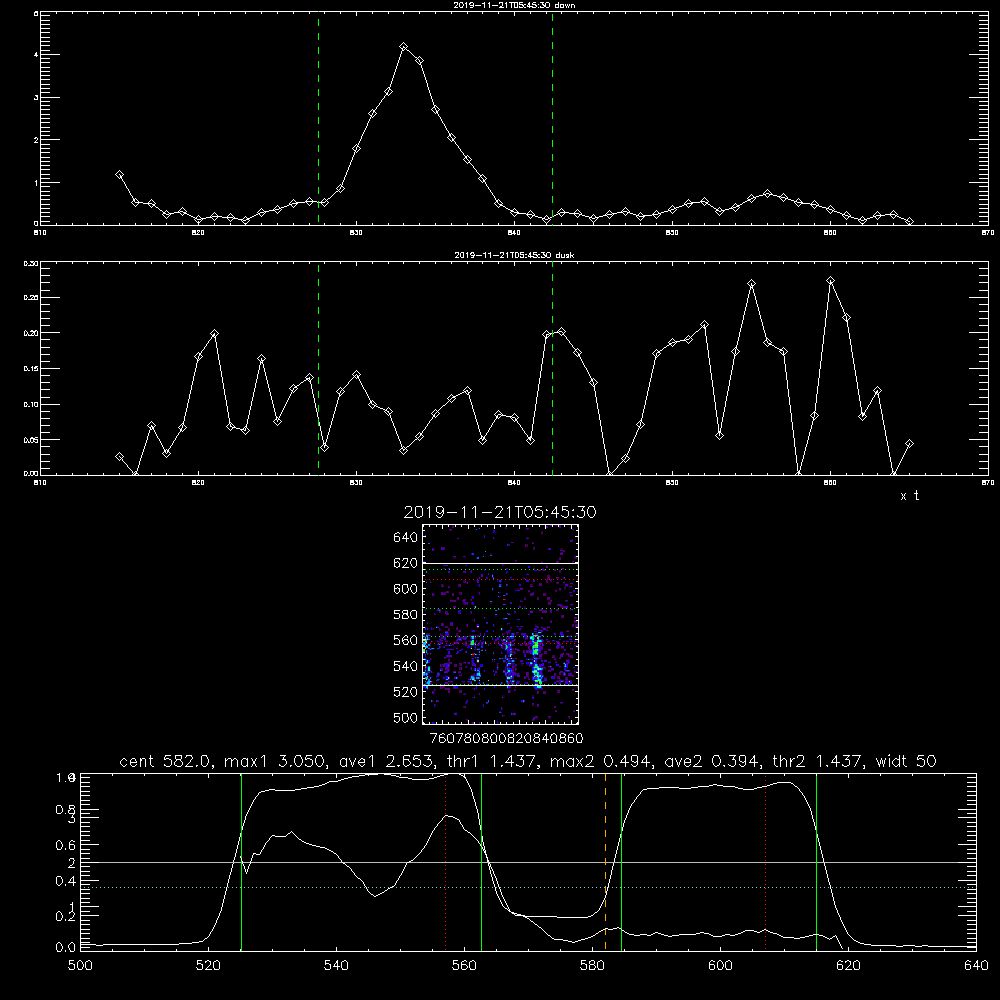This screenshot has height=1000, width=1000.
Task: Click the red dotted line near 607 in bottom plot
Action: [765, 862]
